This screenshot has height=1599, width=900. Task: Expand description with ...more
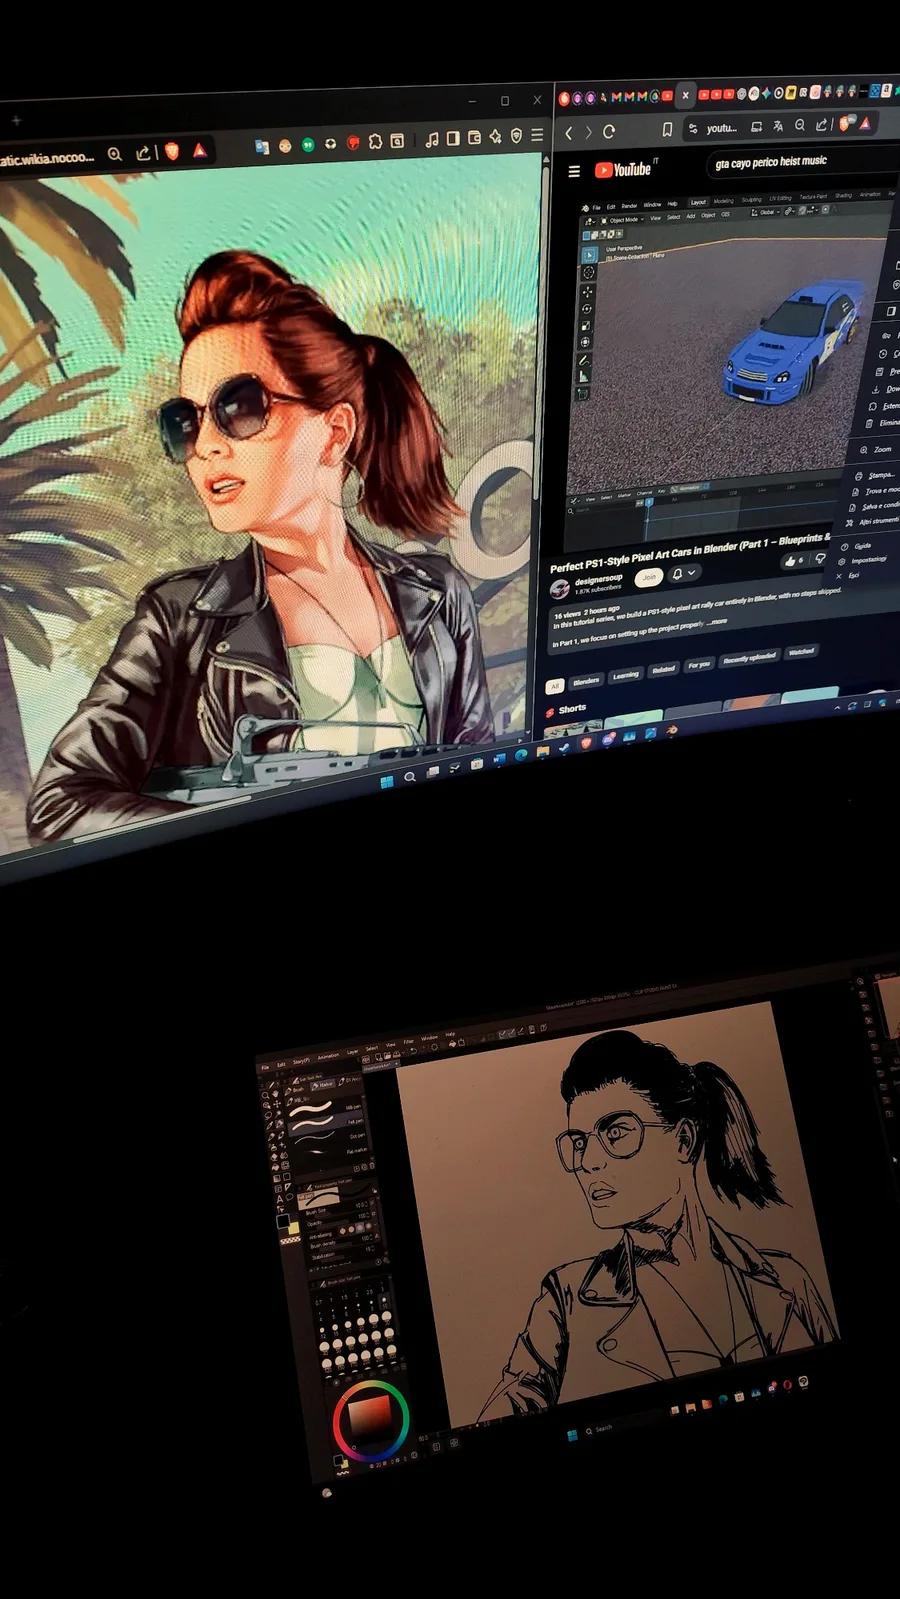(x=718, y=622)
